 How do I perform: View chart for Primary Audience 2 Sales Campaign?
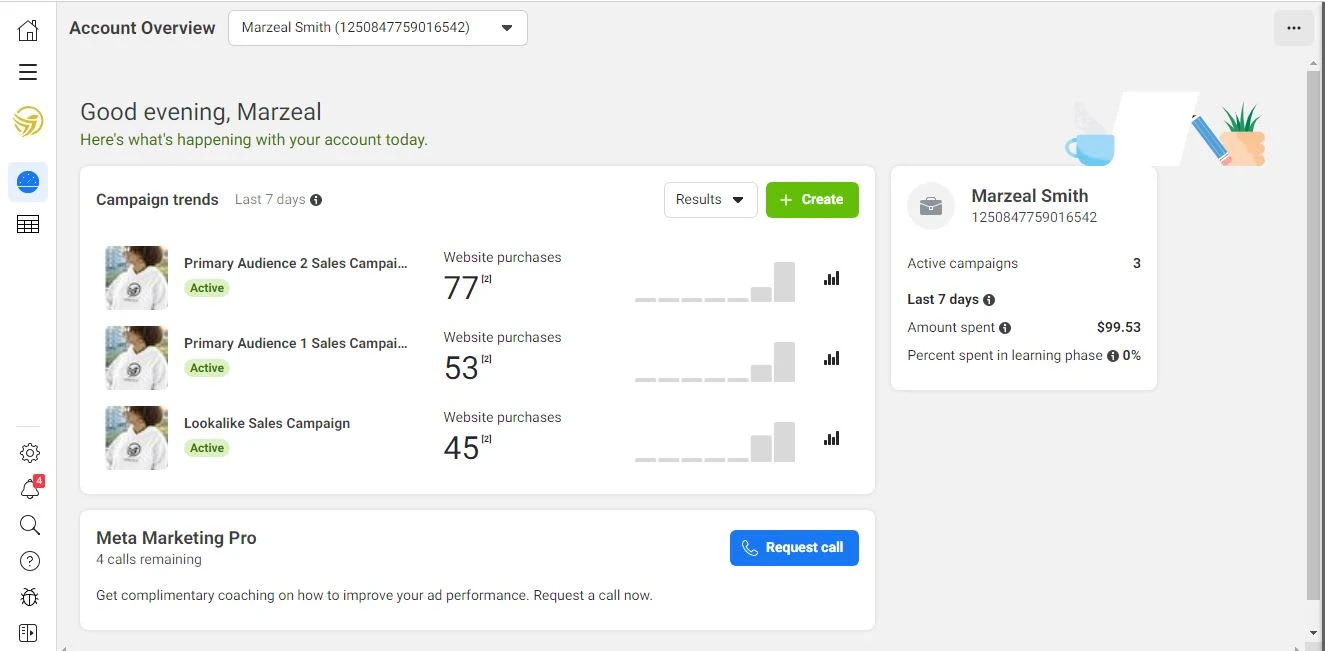tap(831, 278)
